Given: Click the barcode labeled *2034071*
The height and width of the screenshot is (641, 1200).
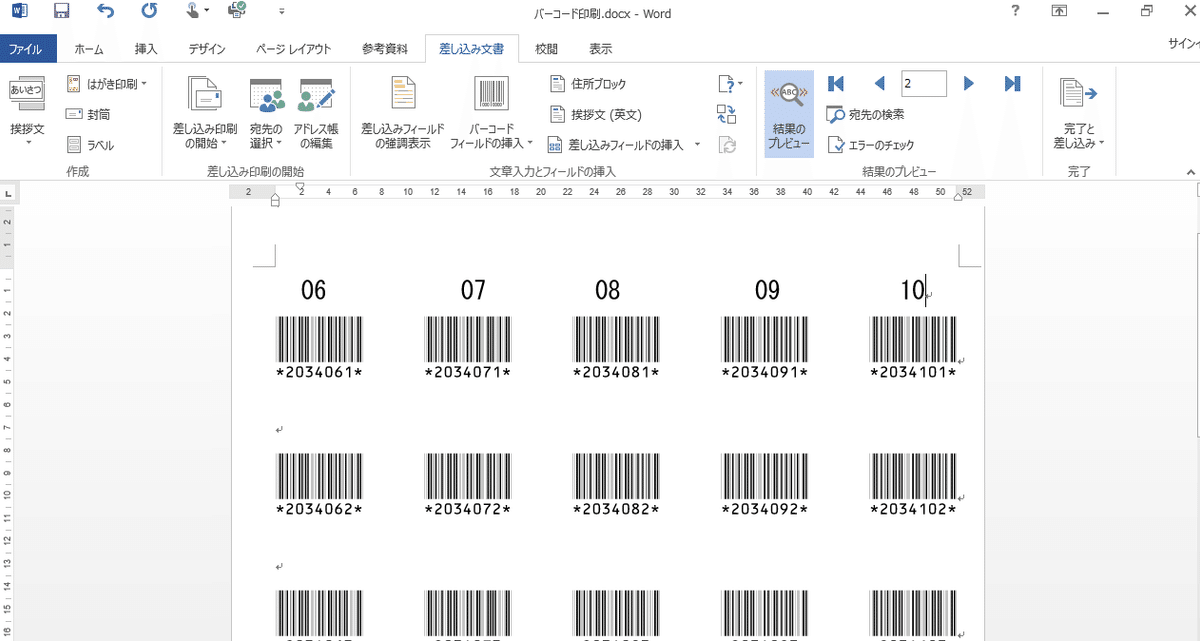Looking at the screenshot, I should tap(467, 340).
